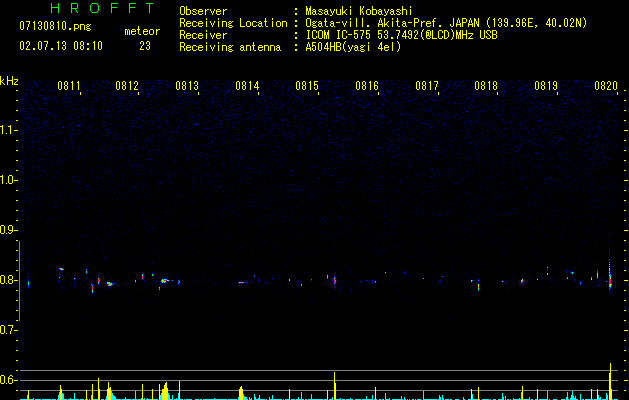Image resolution: width=629 pixels, height=400 pixels.
Task: Click the 0.8 kHz axis label
Action: (x=8, y=280)
